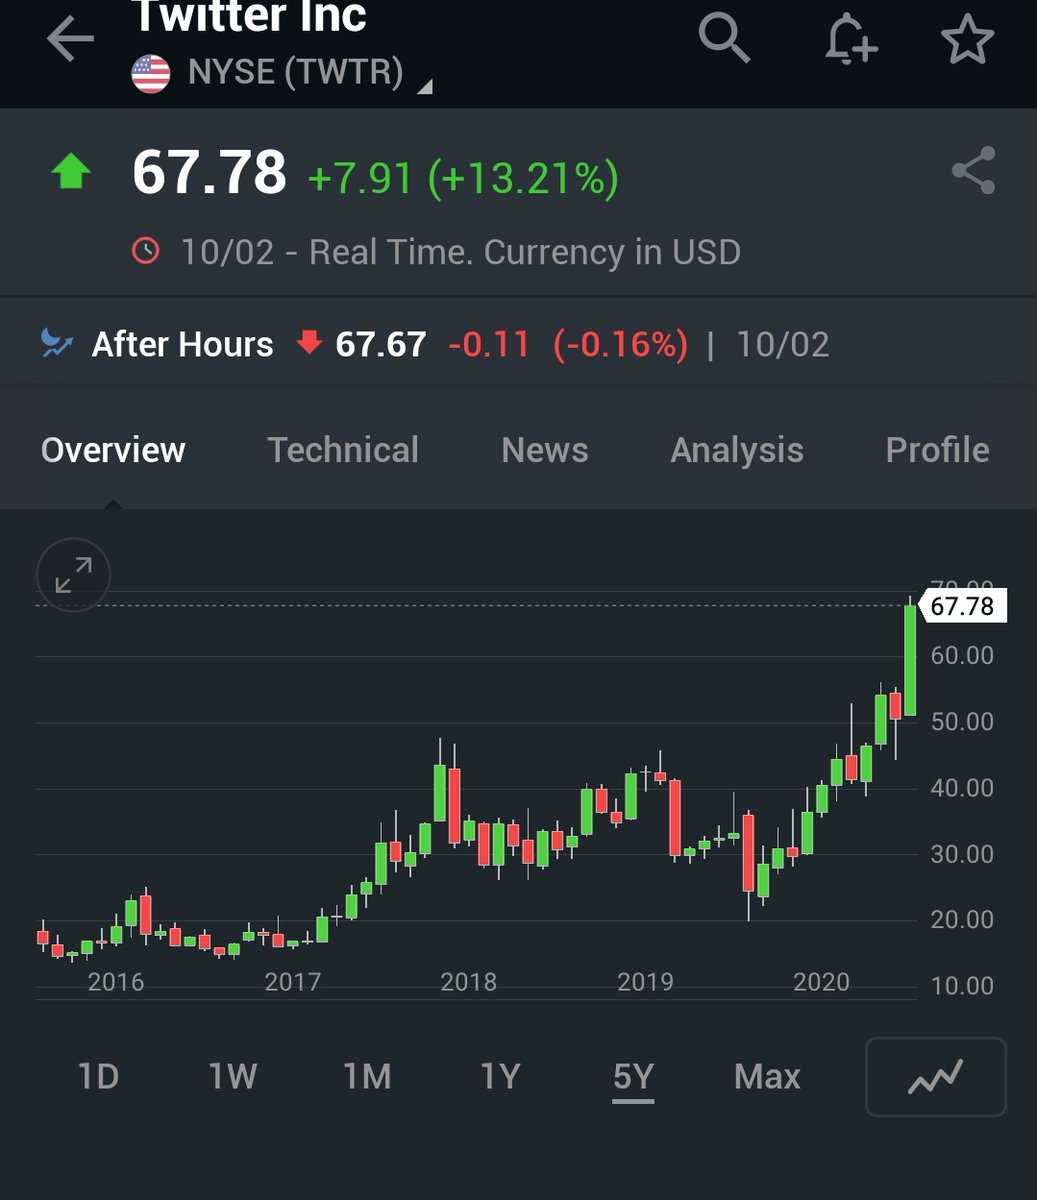
Task: Go to the Profile tab
Action: (937, 450)
